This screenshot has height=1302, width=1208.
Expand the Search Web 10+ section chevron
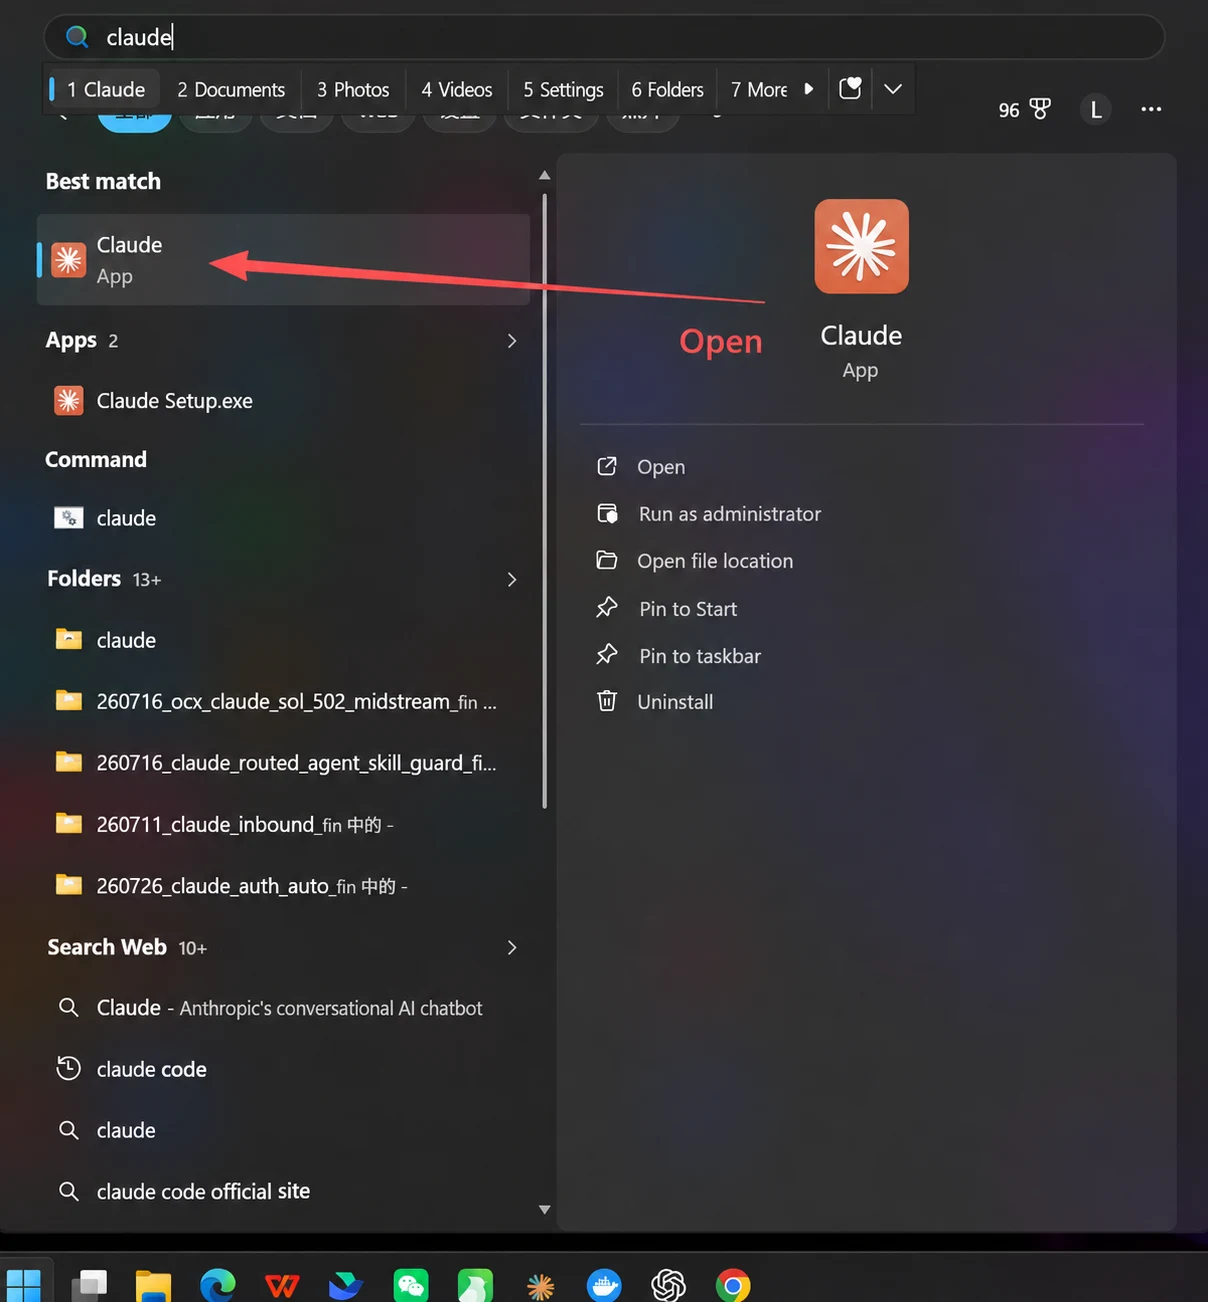pos(512,948)
